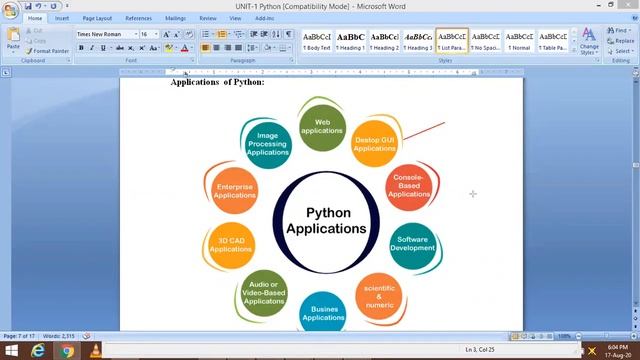This screenshot has height=360, width=640.
Task: Switch to Page Layout tab
Action: [97, 18]
